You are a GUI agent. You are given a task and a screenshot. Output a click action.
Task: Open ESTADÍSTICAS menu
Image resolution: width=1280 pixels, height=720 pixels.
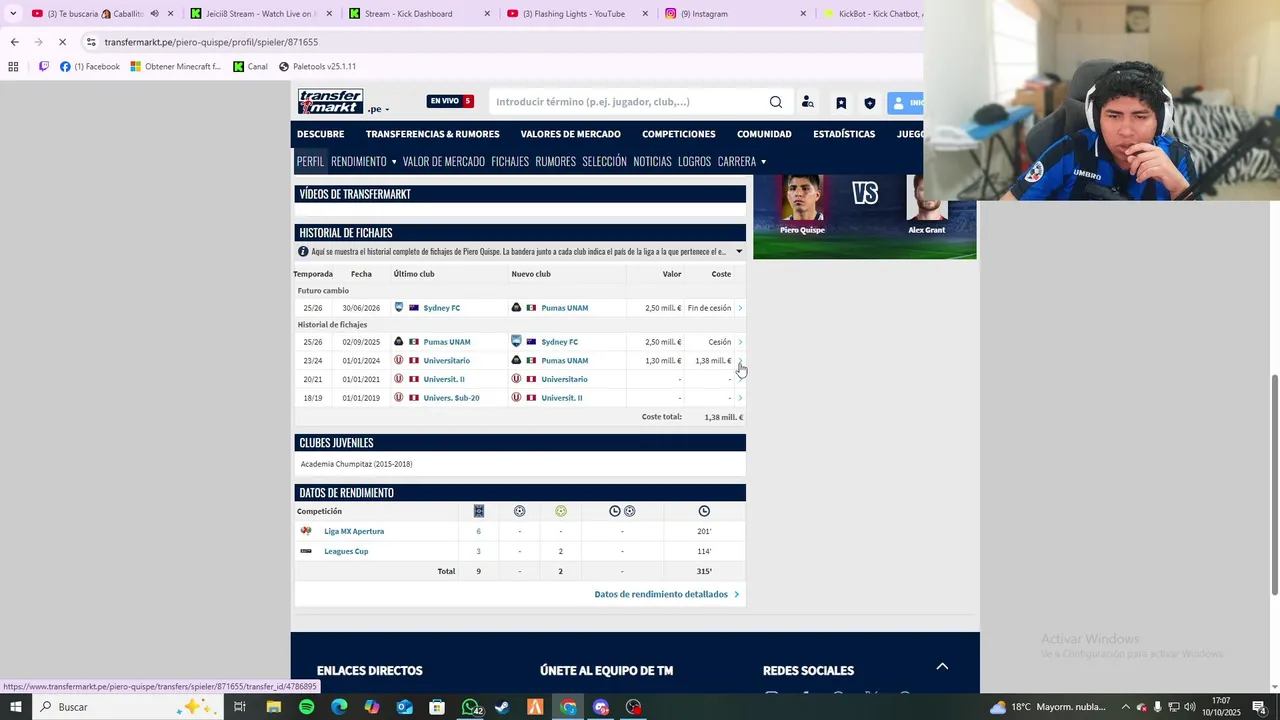point(844,134)
